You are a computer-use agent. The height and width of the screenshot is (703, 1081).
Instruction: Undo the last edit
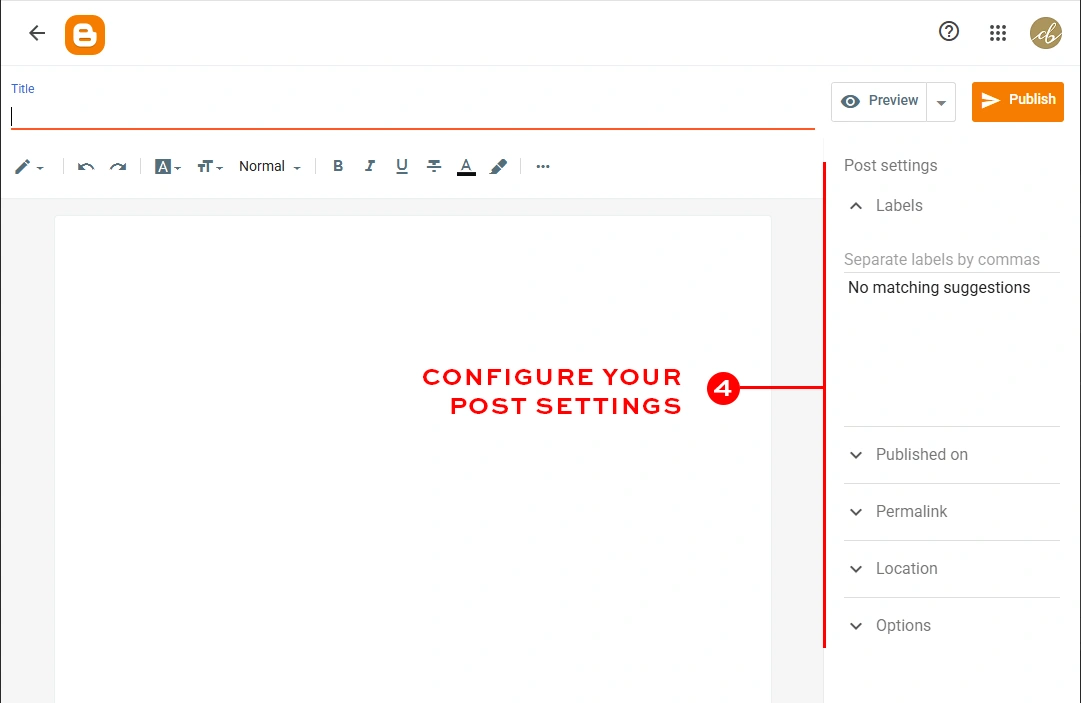point(85,166)
